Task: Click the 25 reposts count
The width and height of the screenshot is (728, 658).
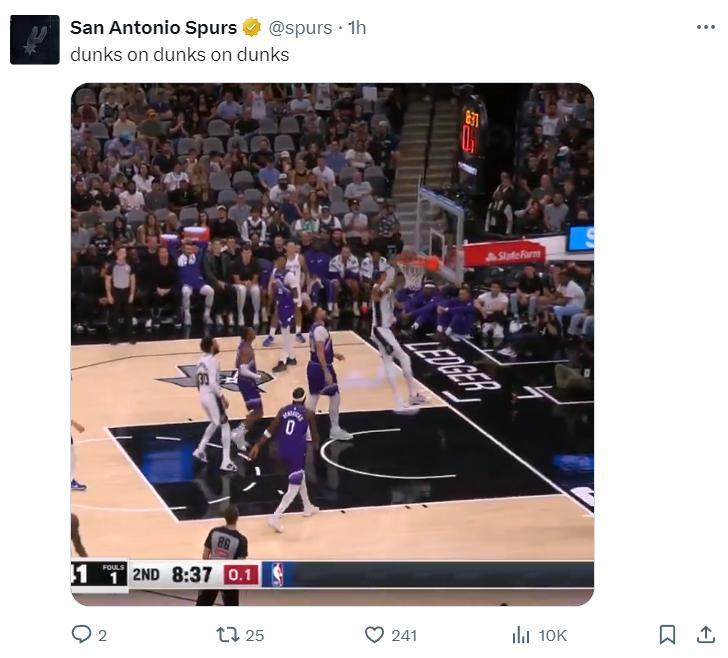Action: pyautogui.click(x=254, y=635)
